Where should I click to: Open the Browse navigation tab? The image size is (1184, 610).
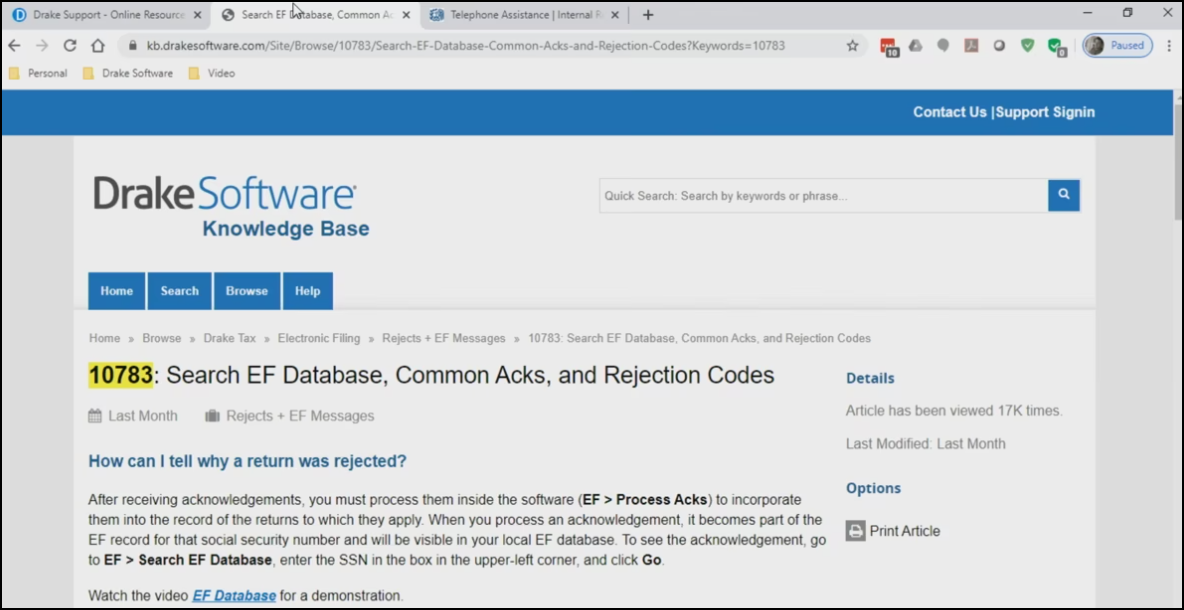pyautogui.click(x=247, y=291)
